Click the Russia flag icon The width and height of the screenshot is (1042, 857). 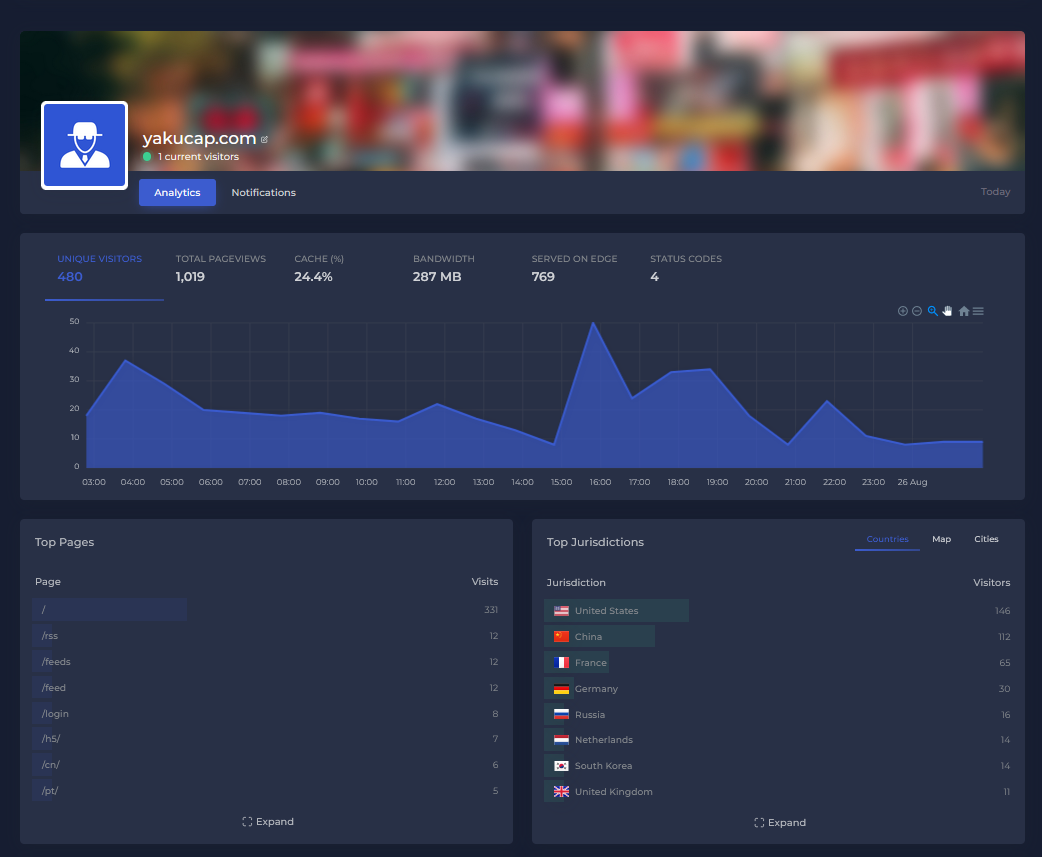562,714
